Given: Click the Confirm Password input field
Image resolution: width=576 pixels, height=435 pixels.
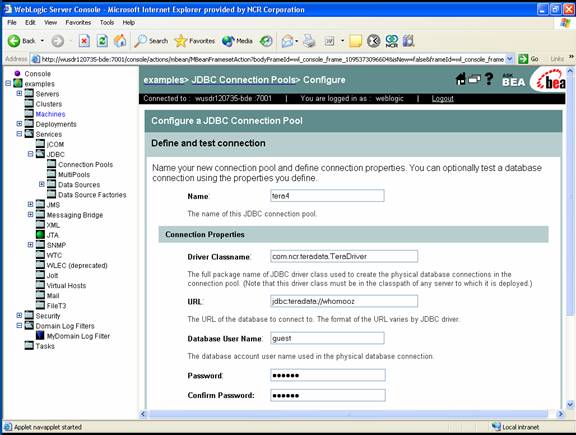Looking at the screenshot, I should click(x=328, y=395).
